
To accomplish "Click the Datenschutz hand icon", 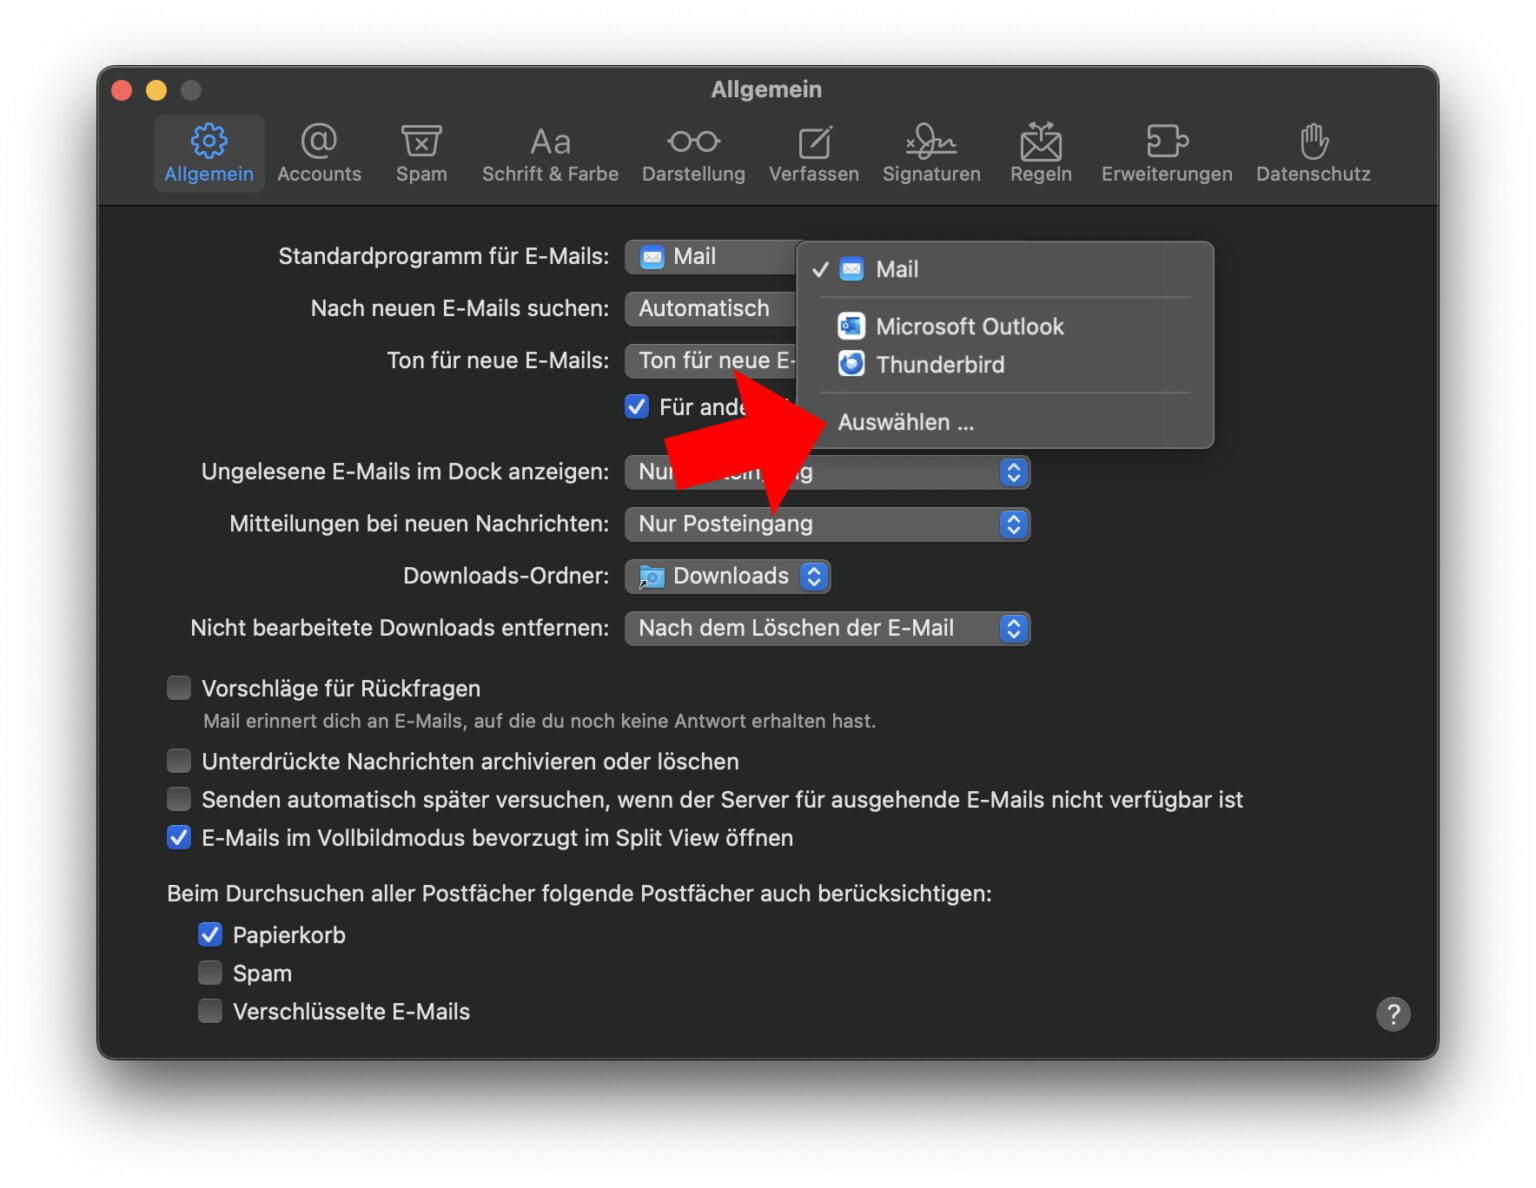I will click(1312, 152).
